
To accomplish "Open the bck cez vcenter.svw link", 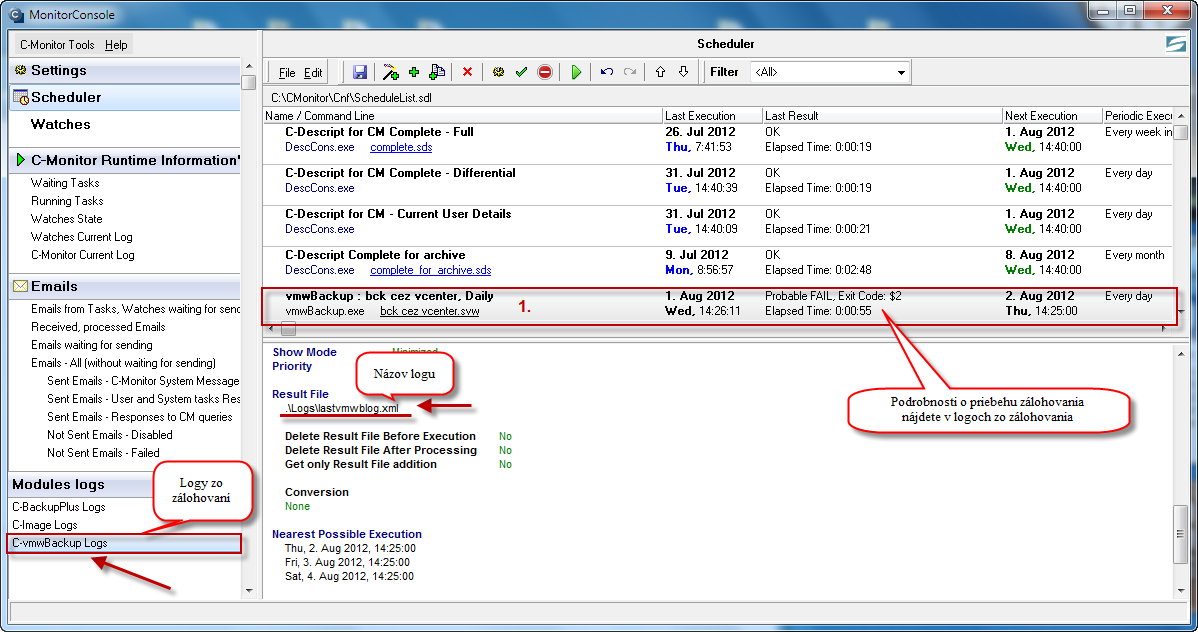I will [x=429, y=311].
